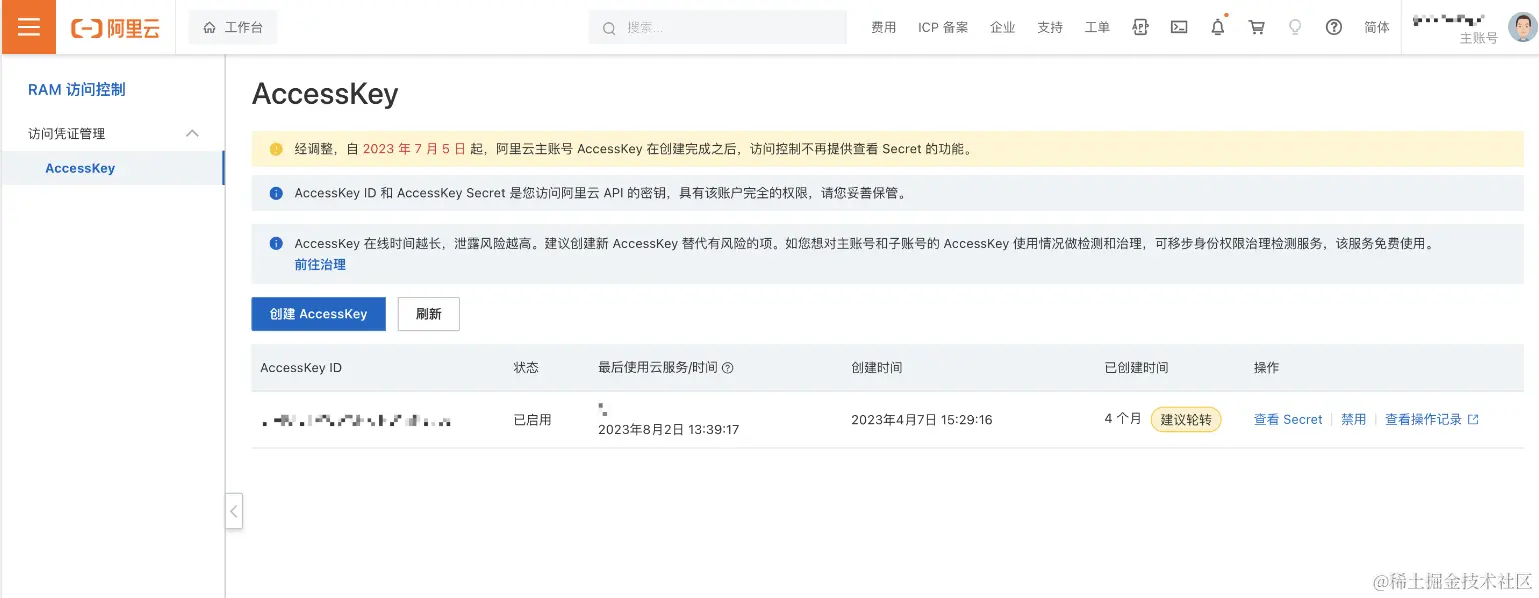The height and width of the screenshot is (598, 1539).
Task: Click the API developer tools icon
Action: click(x=1140, y=28)
